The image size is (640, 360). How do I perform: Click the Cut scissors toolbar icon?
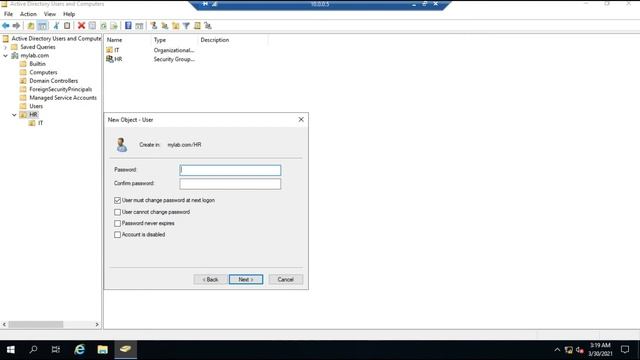click(x=56, y=26)
